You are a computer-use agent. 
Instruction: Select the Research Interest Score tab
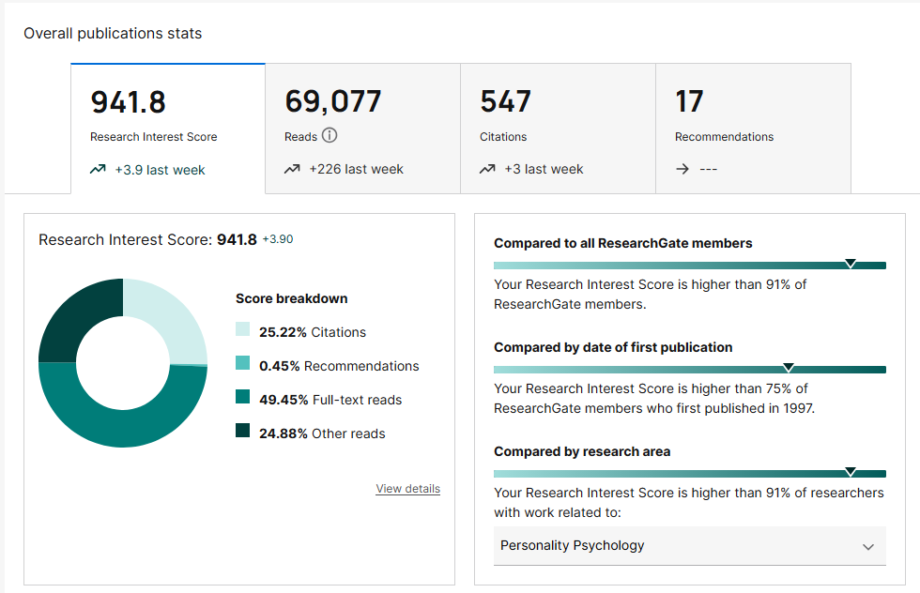pyautogui.click(x=167, y=128)
